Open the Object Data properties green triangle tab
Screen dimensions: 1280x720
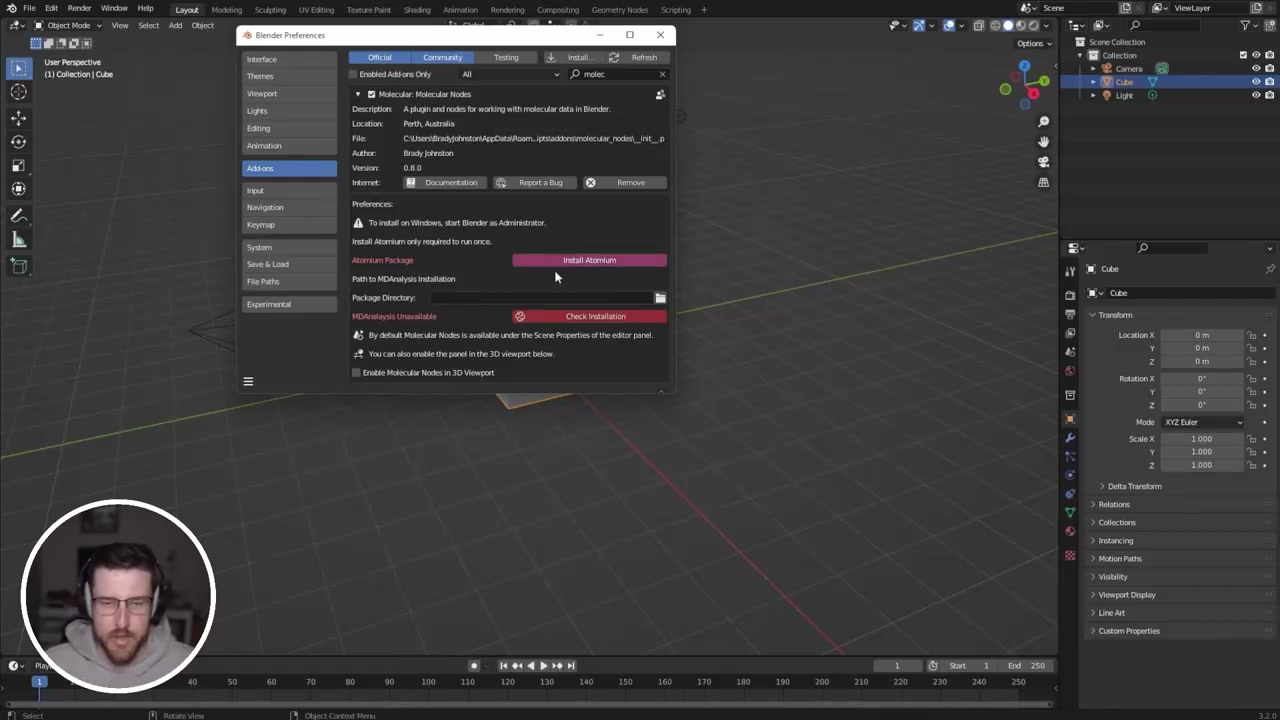pos(1070,512)
